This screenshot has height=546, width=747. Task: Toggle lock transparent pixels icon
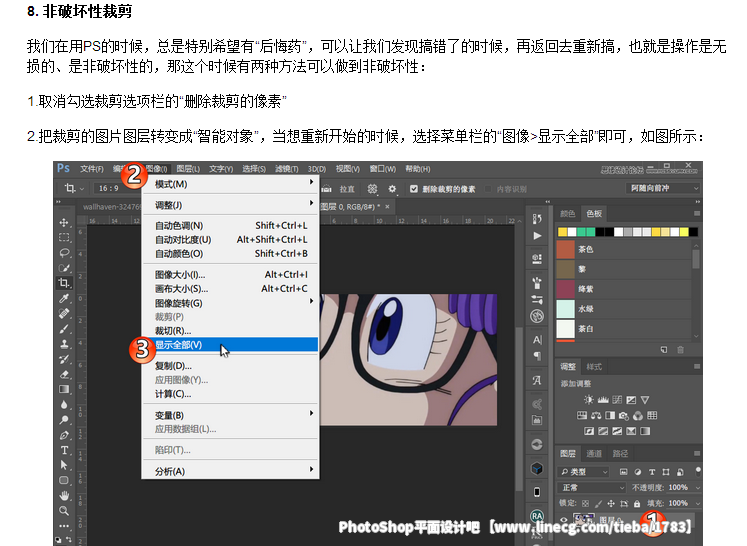click(x=585, y=503)
